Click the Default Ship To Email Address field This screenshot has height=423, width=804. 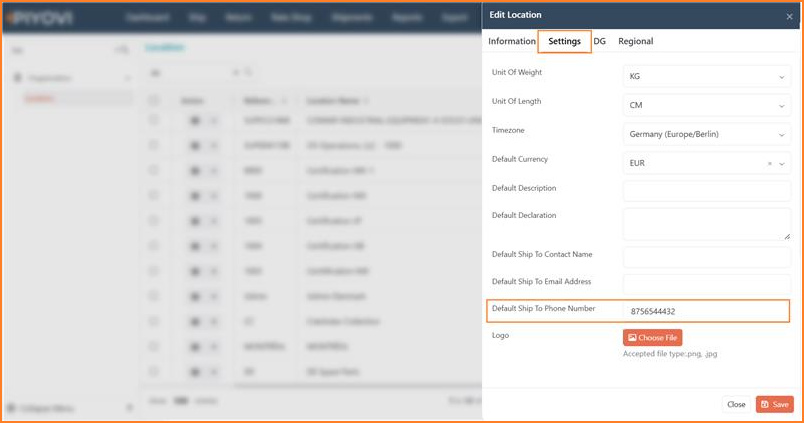coord(707,284)
